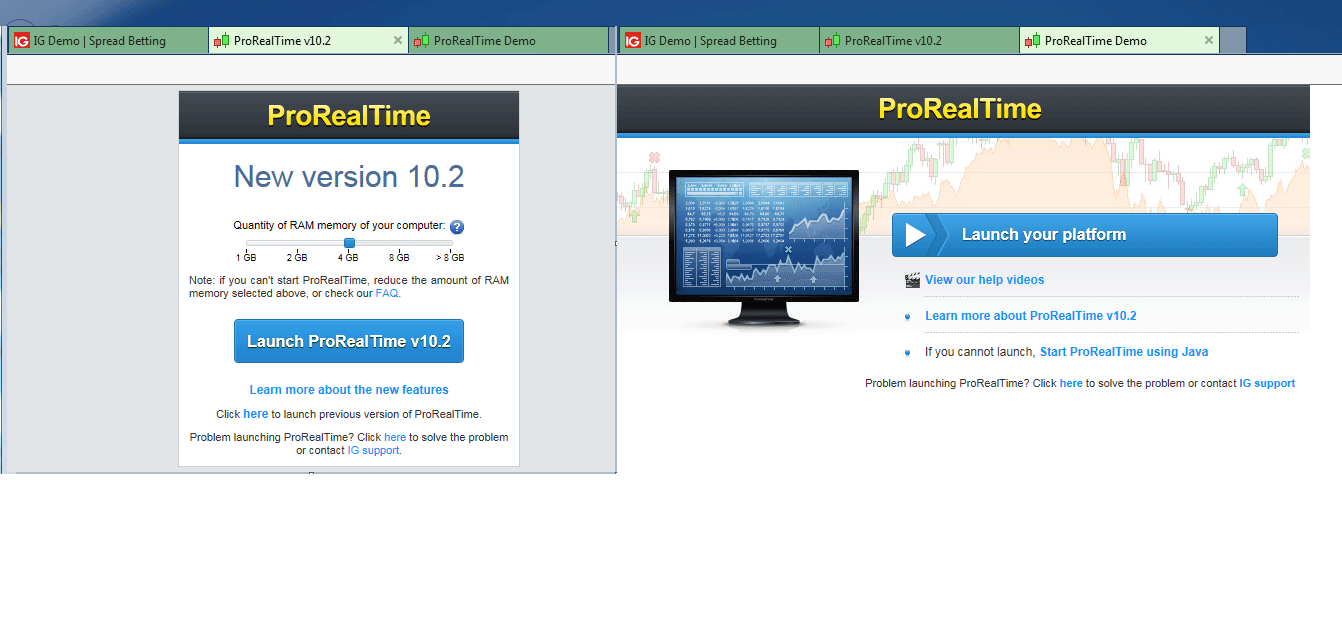Click the blue play arrow on Launch your platform

pyautogui.click(x=915, y=234)
